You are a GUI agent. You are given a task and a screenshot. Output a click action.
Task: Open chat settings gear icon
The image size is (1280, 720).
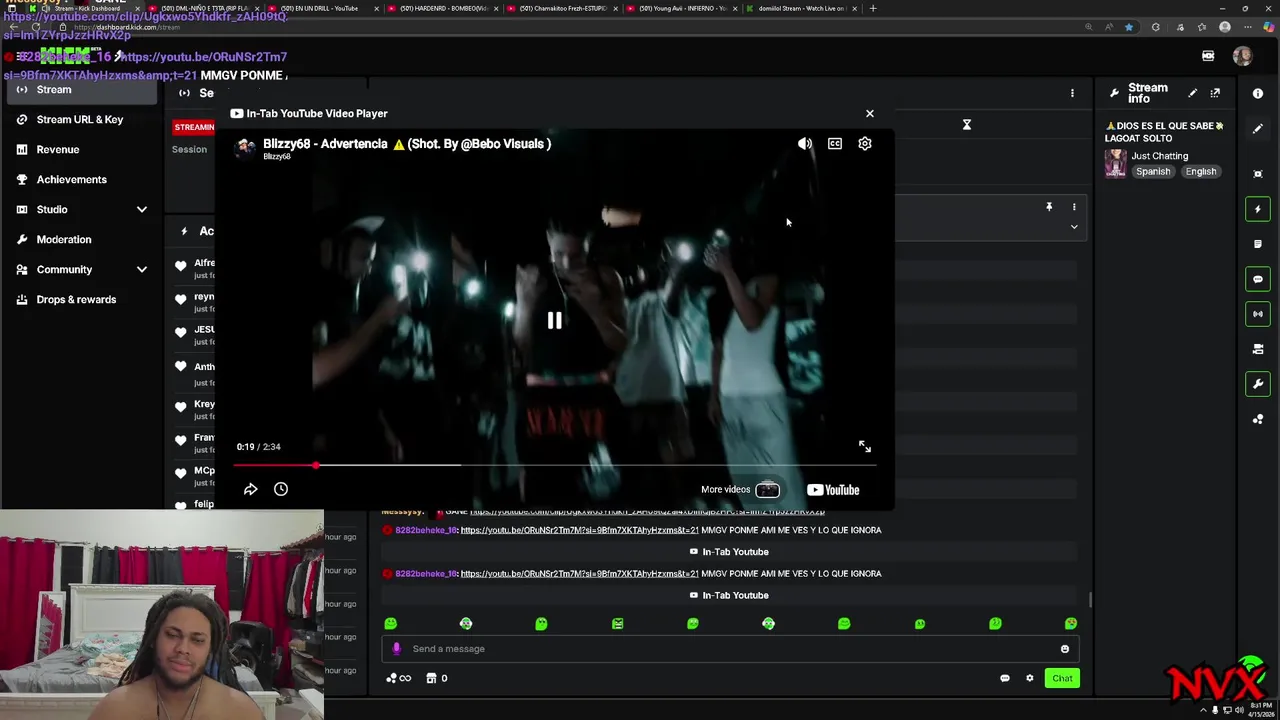tap(1030, 678)
